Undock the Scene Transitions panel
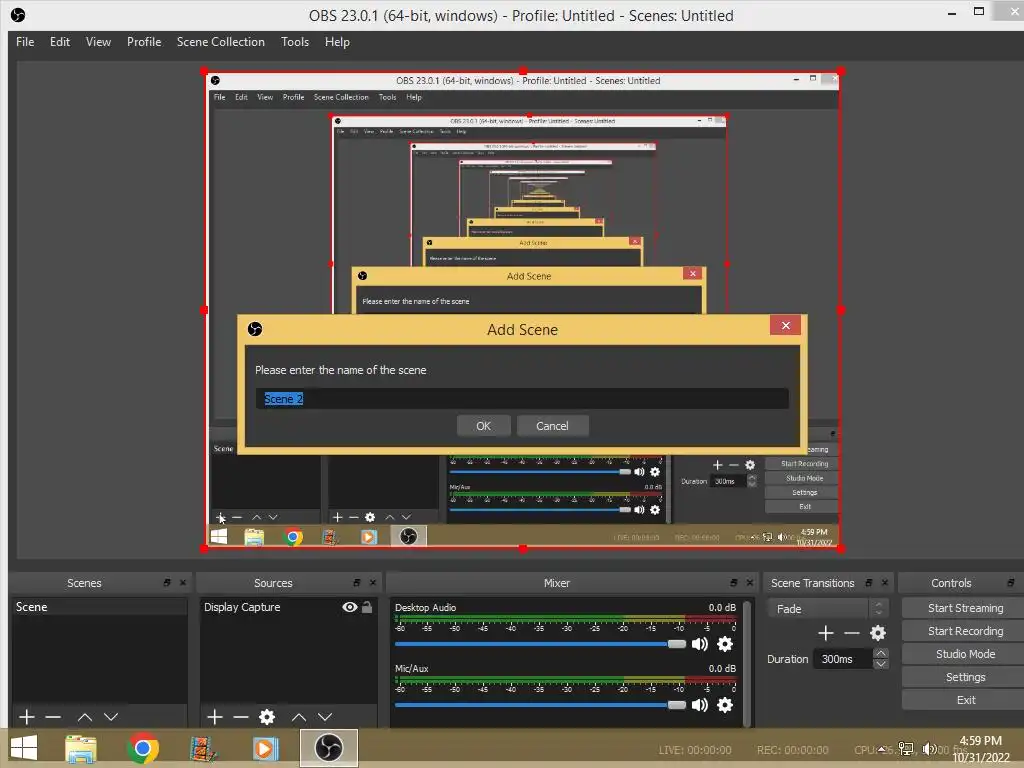1024x768 pixels. [x=869, y=583]
